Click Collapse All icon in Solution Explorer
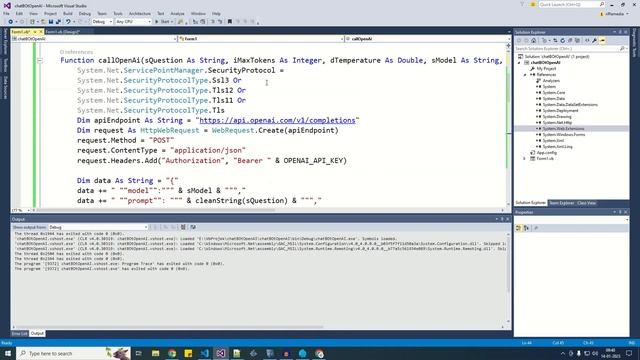The width and height of the screenshot is (640, 360). (570, 40)
